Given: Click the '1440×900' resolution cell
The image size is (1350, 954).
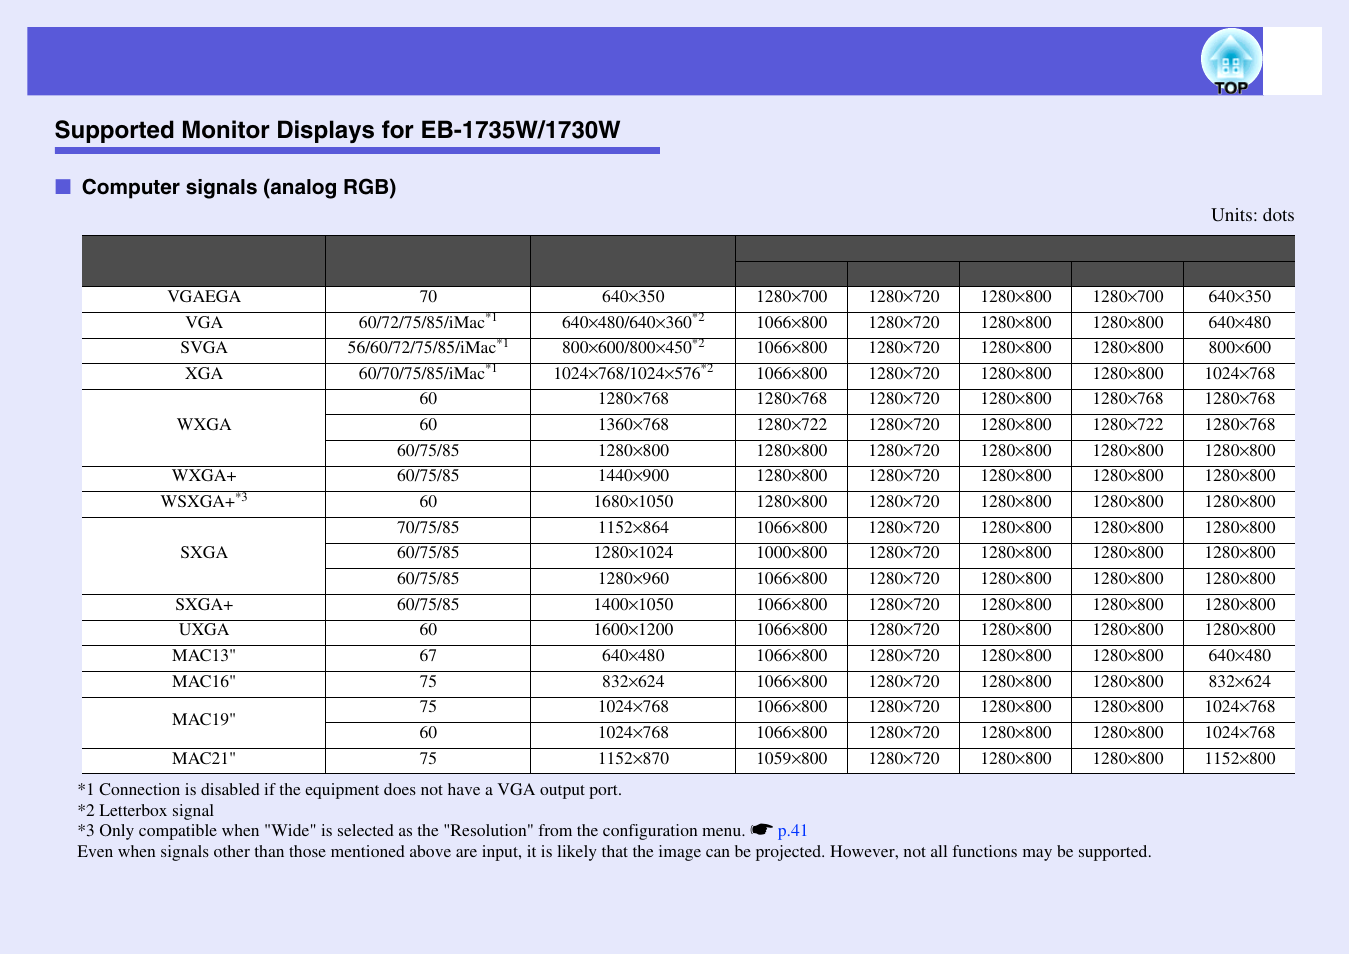Looking at the screenshot, I should tap(633, 476).
